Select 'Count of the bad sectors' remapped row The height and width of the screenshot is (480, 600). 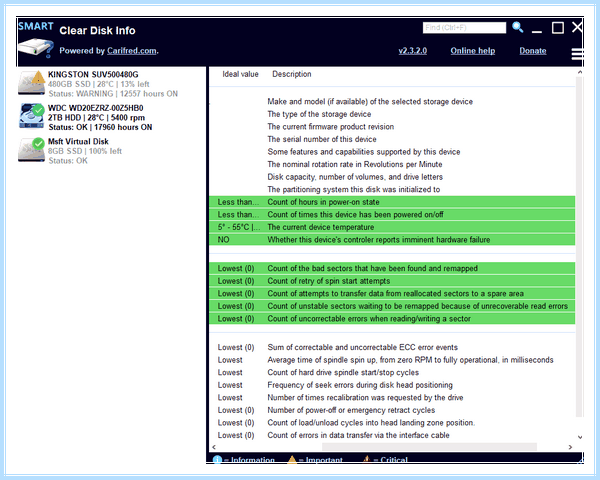pyautogui.click(x=392, y=268)
